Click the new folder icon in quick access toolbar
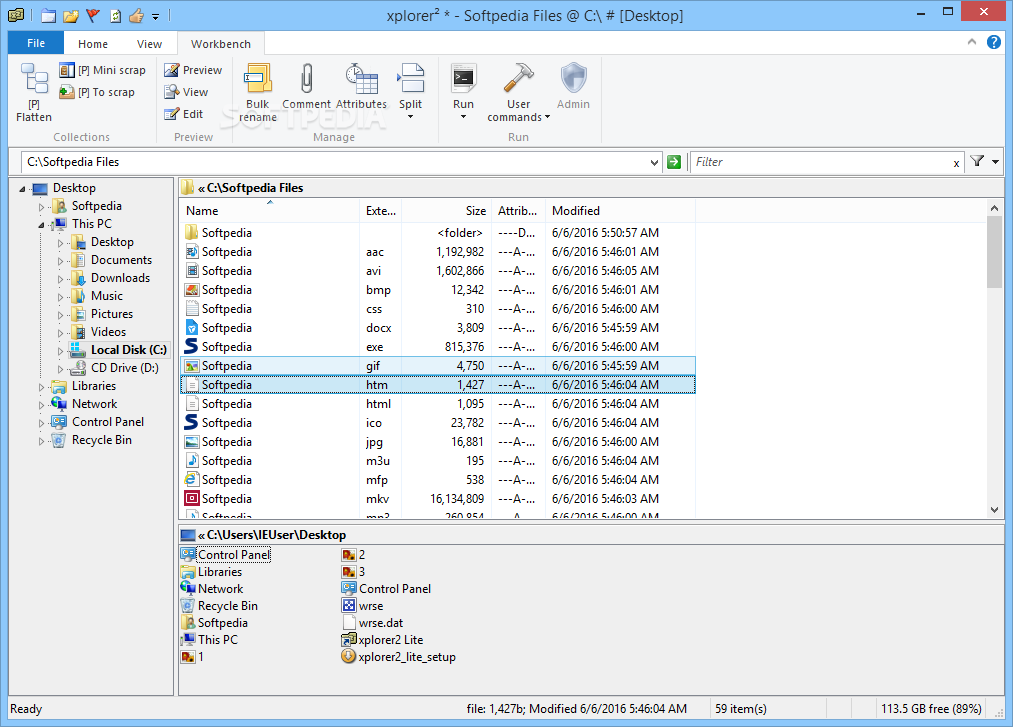This screenshot has width=1013, height=727. click(48, 15)
